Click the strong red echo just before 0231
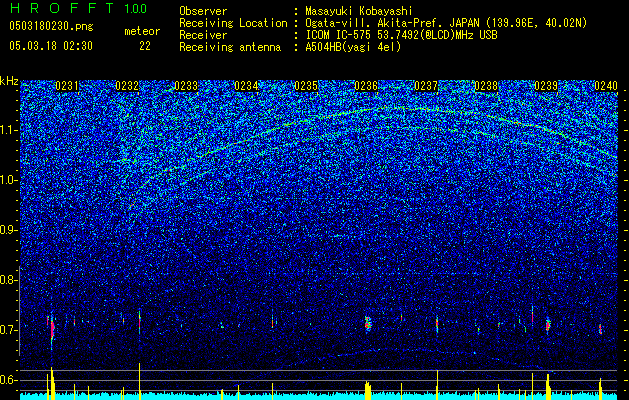629x400 pixels. click(x=52, y=330)
